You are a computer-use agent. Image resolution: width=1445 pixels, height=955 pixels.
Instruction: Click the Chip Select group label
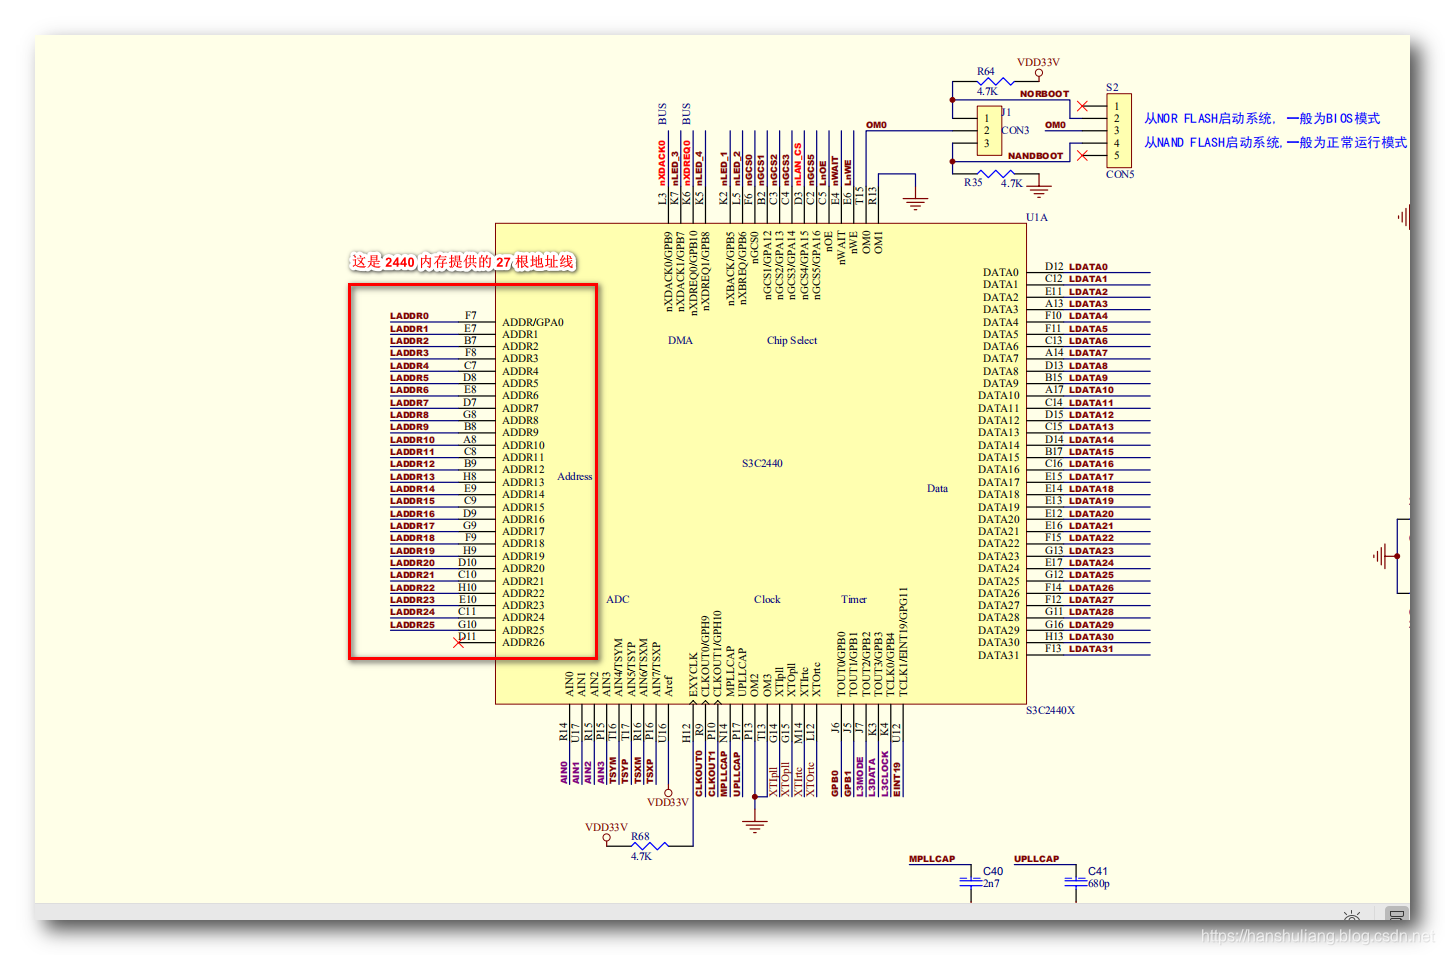(792, 340)
